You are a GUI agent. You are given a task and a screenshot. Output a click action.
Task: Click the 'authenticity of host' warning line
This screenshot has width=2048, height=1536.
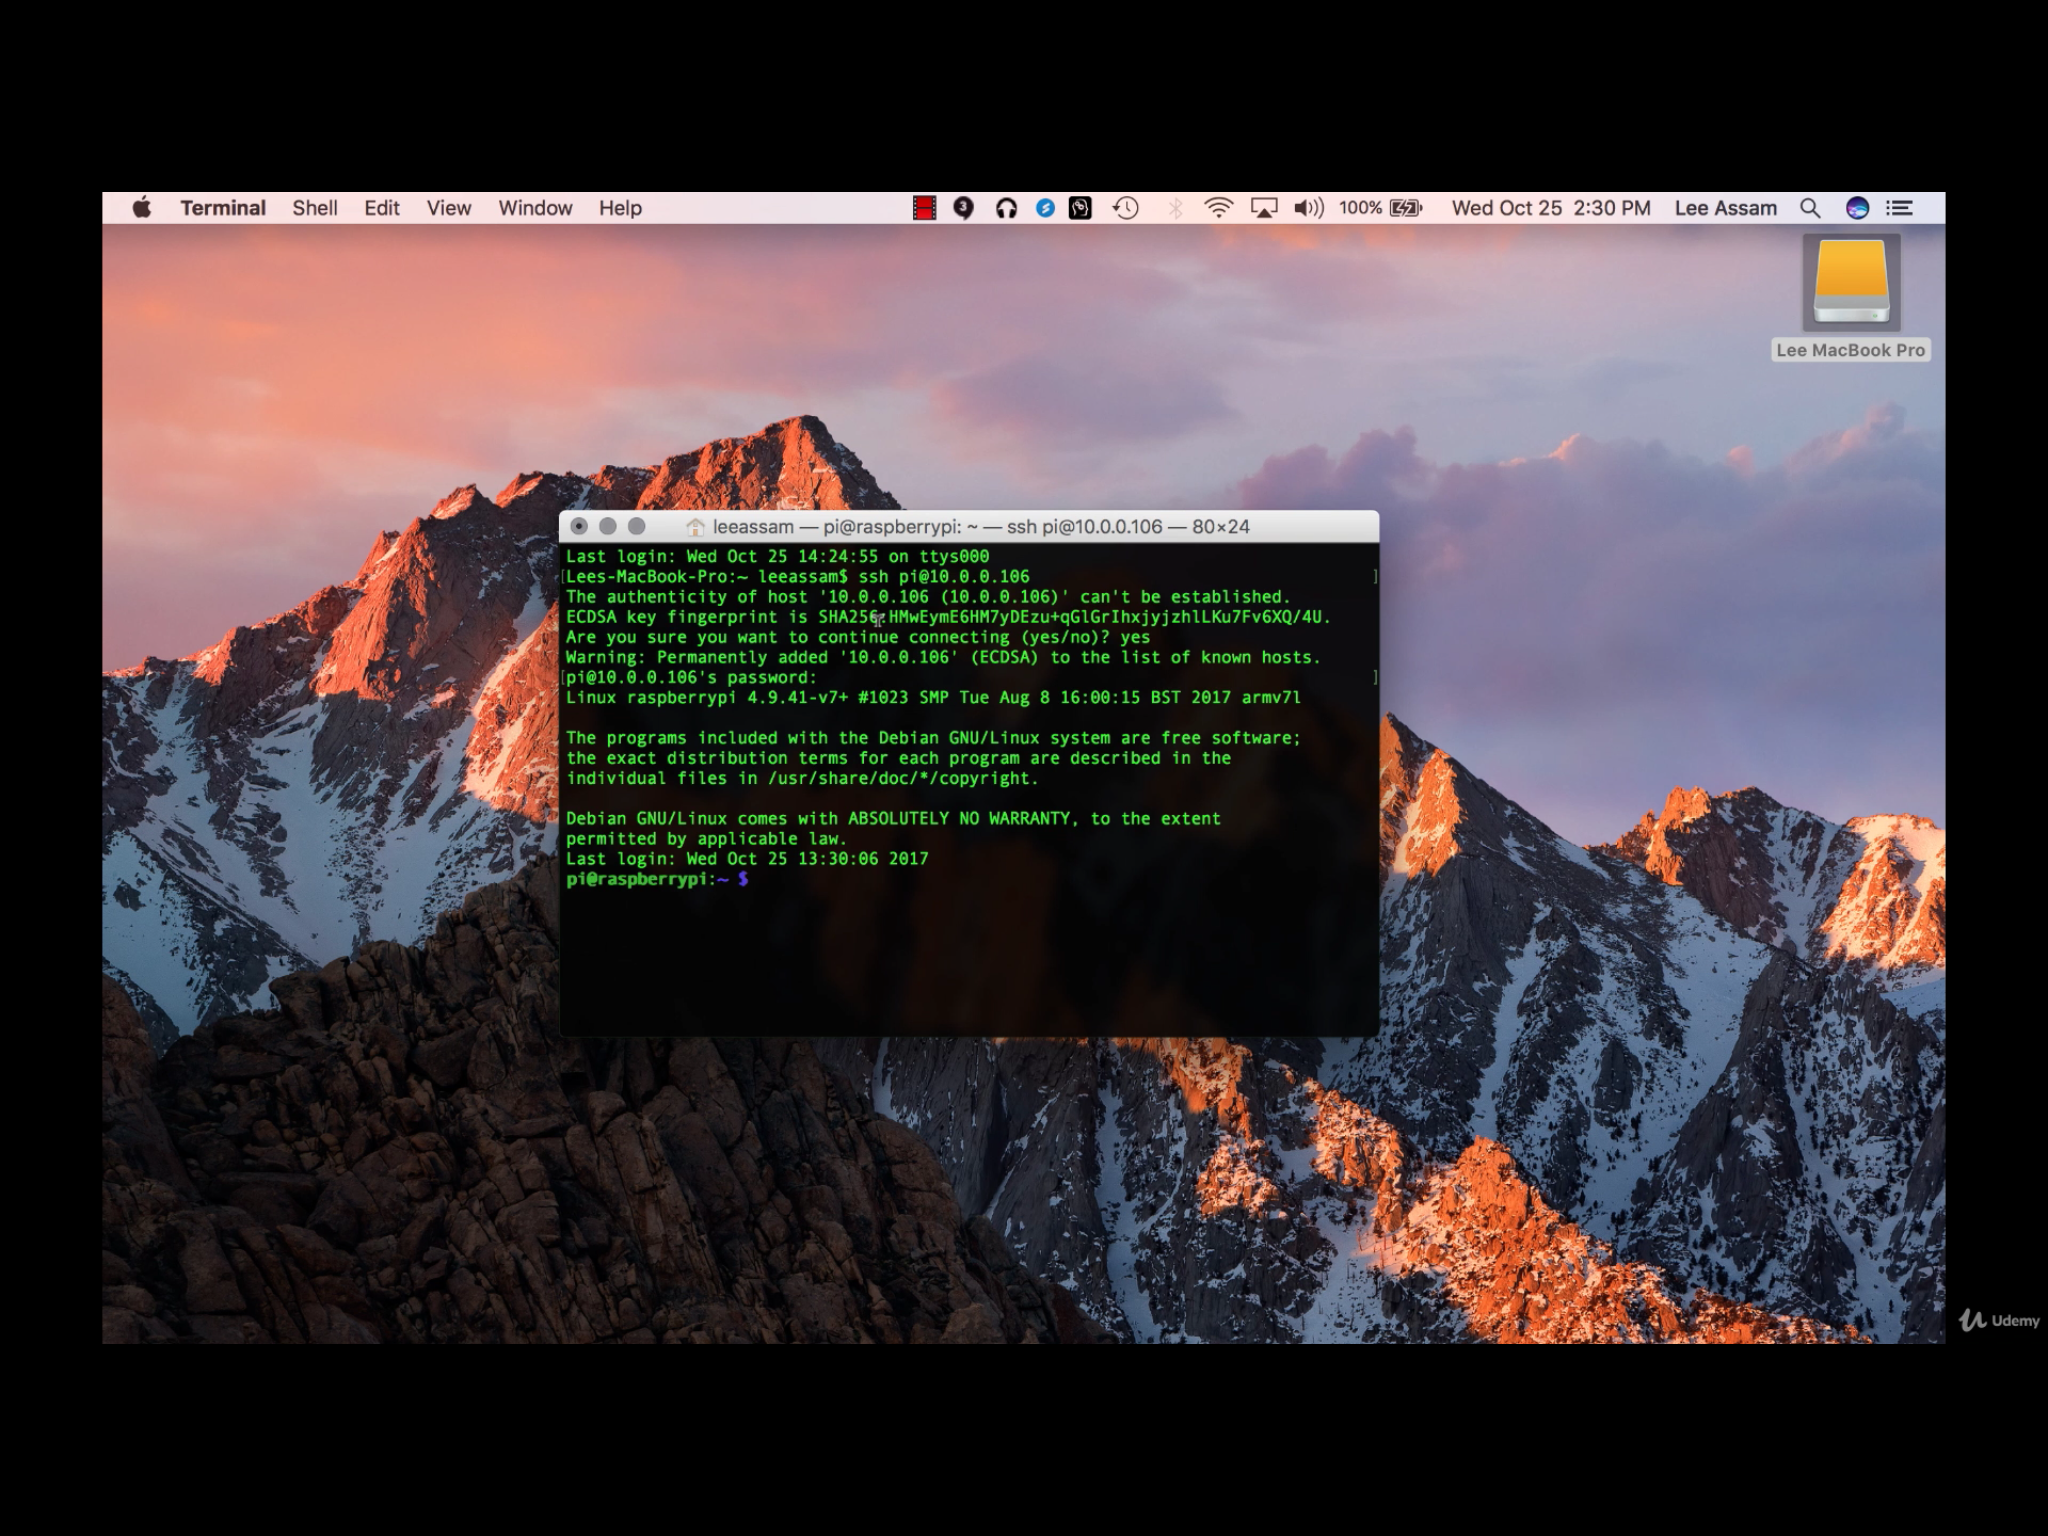coord(928,597)
